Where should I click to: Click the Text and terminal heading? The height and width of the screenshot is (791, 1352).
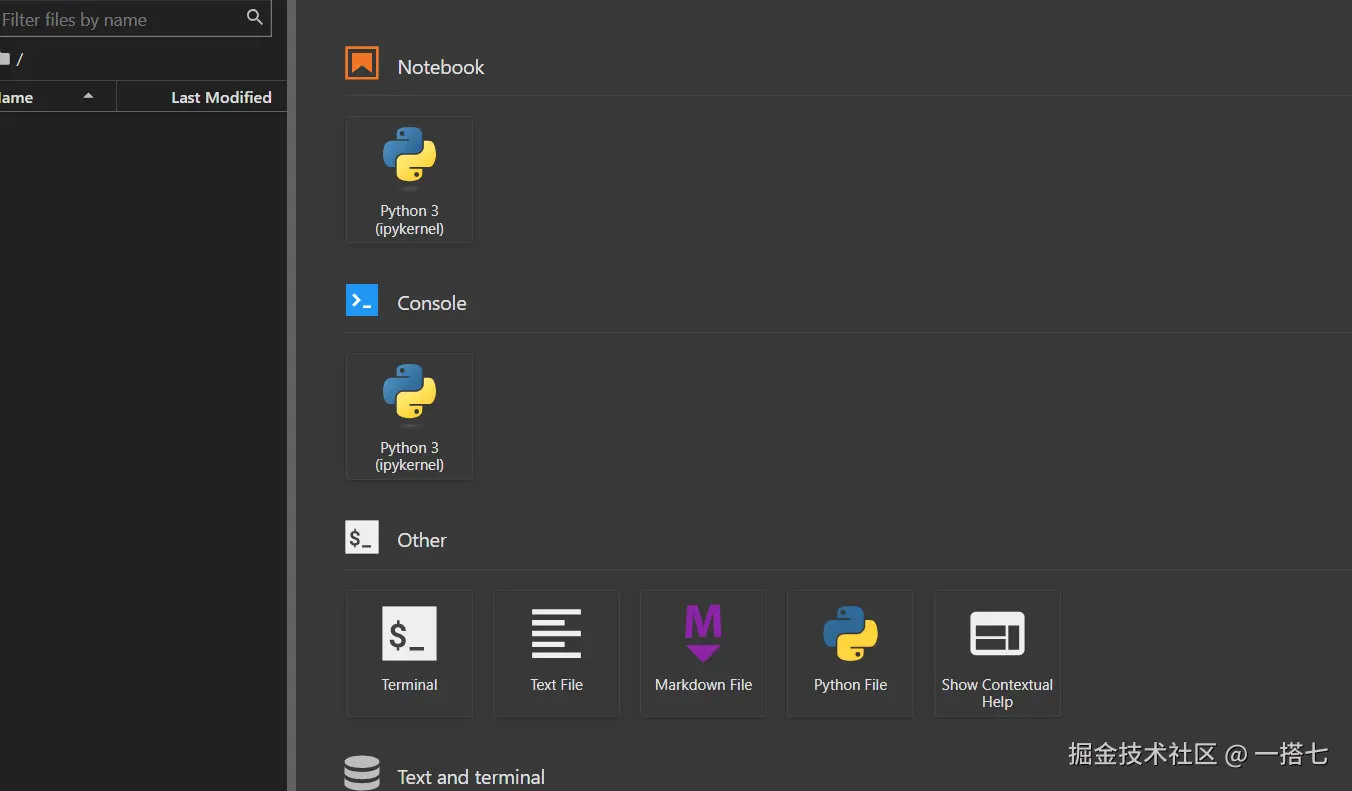[x=471, y=777]
